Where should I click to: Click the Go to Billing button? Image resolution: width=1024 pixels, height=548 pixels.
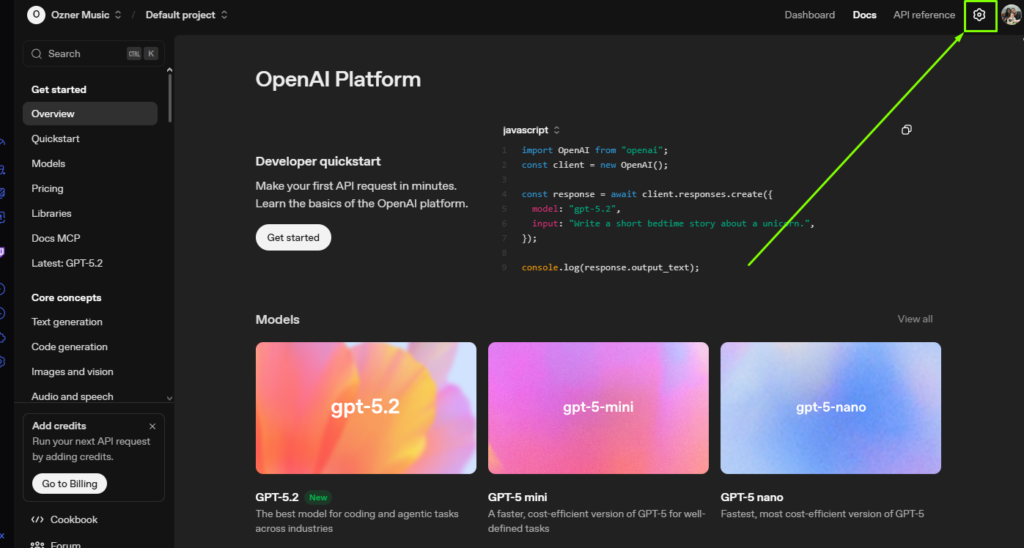pos(70,483)
